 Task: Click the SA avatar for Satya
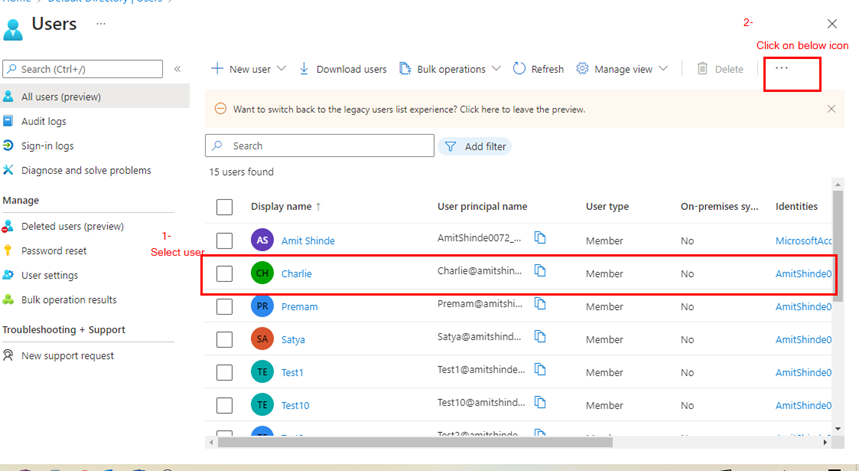pyautogui.click(x=262, y=339)
